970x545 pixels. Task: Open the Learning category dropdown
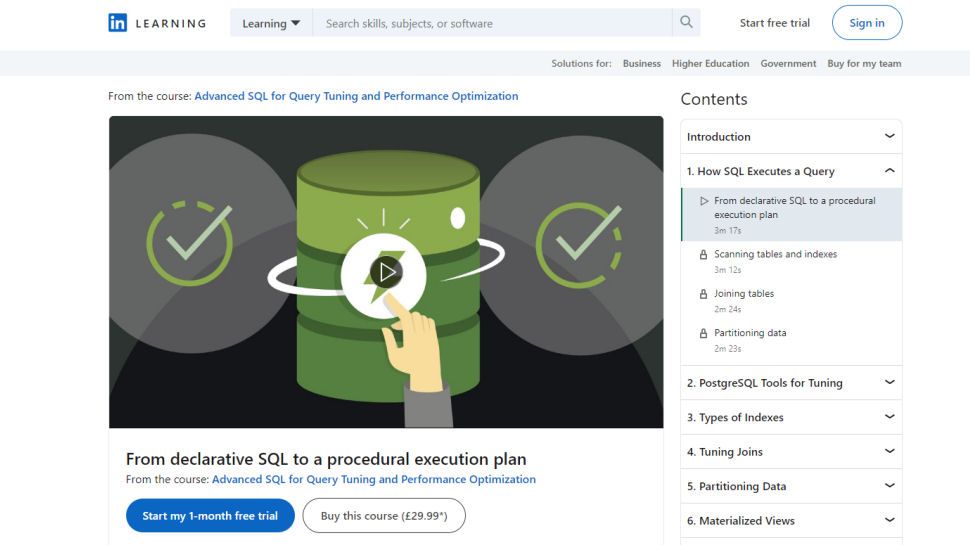pyautogui.click(x=271, y=23)
